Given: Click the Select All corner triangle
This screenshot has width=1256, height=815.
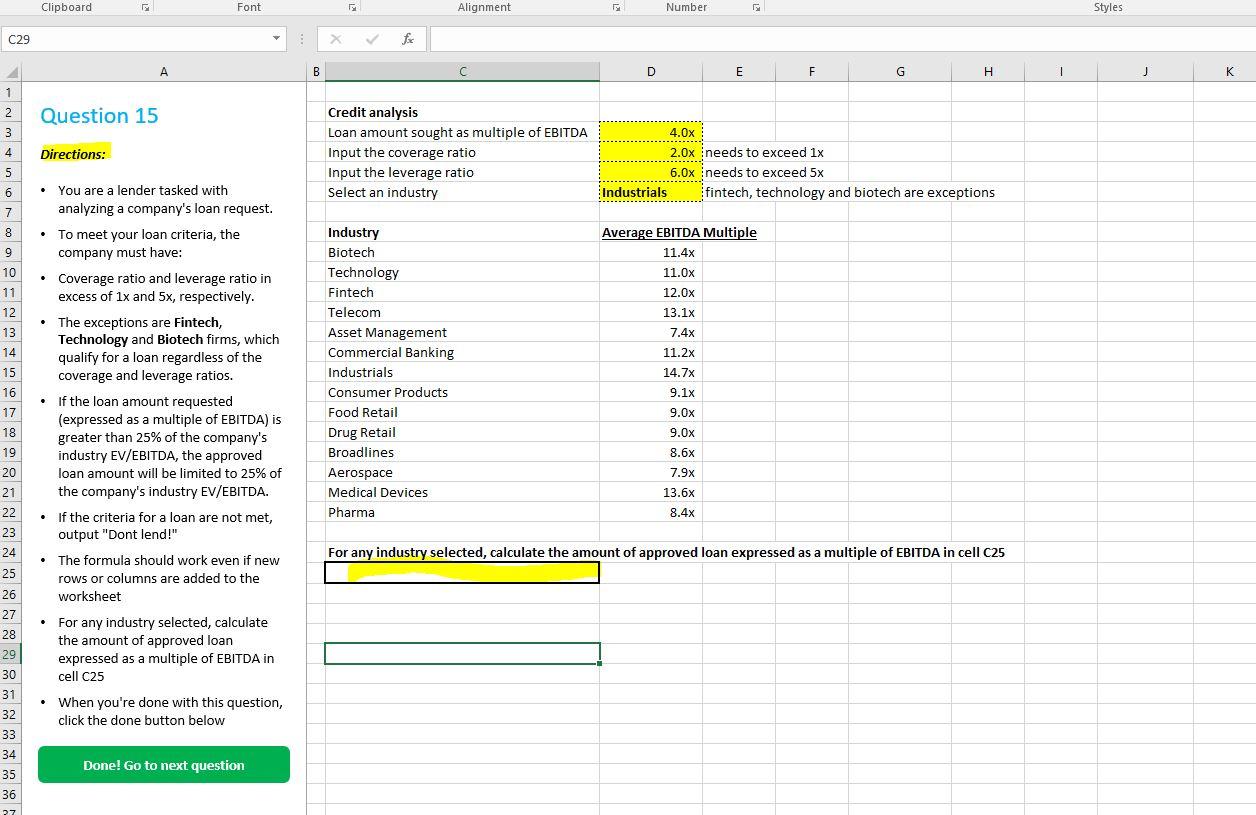Looking at the screenshot, I should [11, 72].
